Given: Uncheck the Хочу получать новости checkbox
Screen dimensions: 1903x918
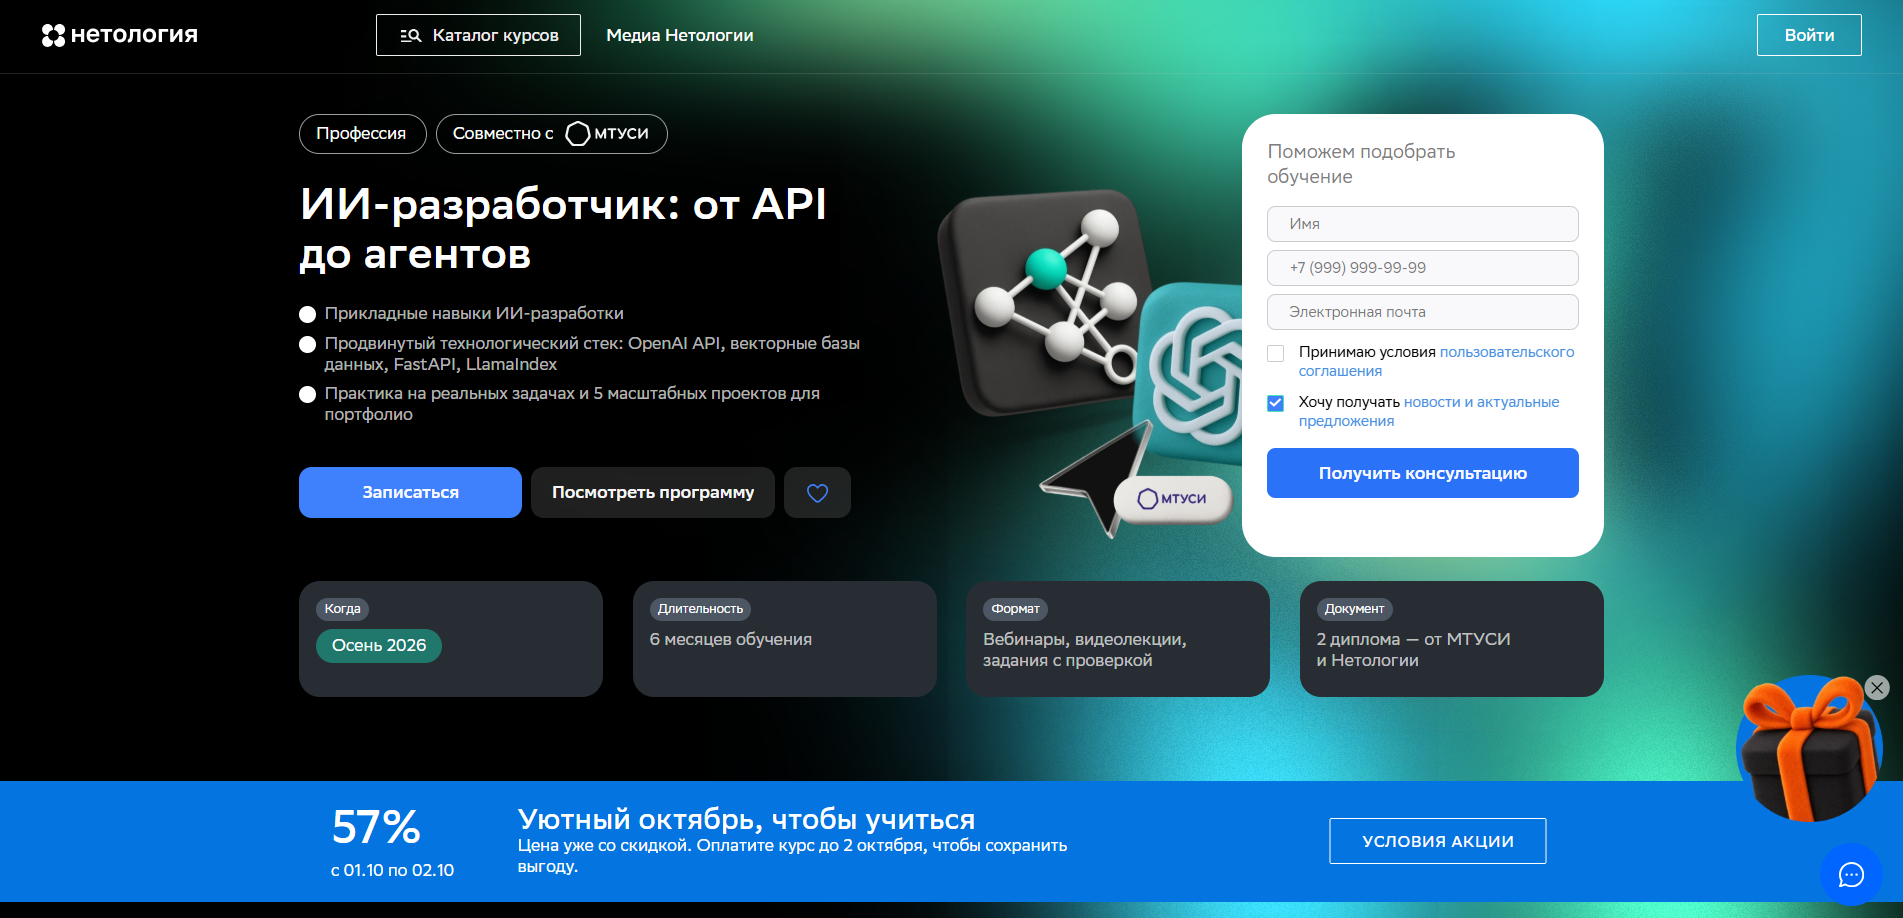Looking at the screenshot, I should [x=1275, y=403].
